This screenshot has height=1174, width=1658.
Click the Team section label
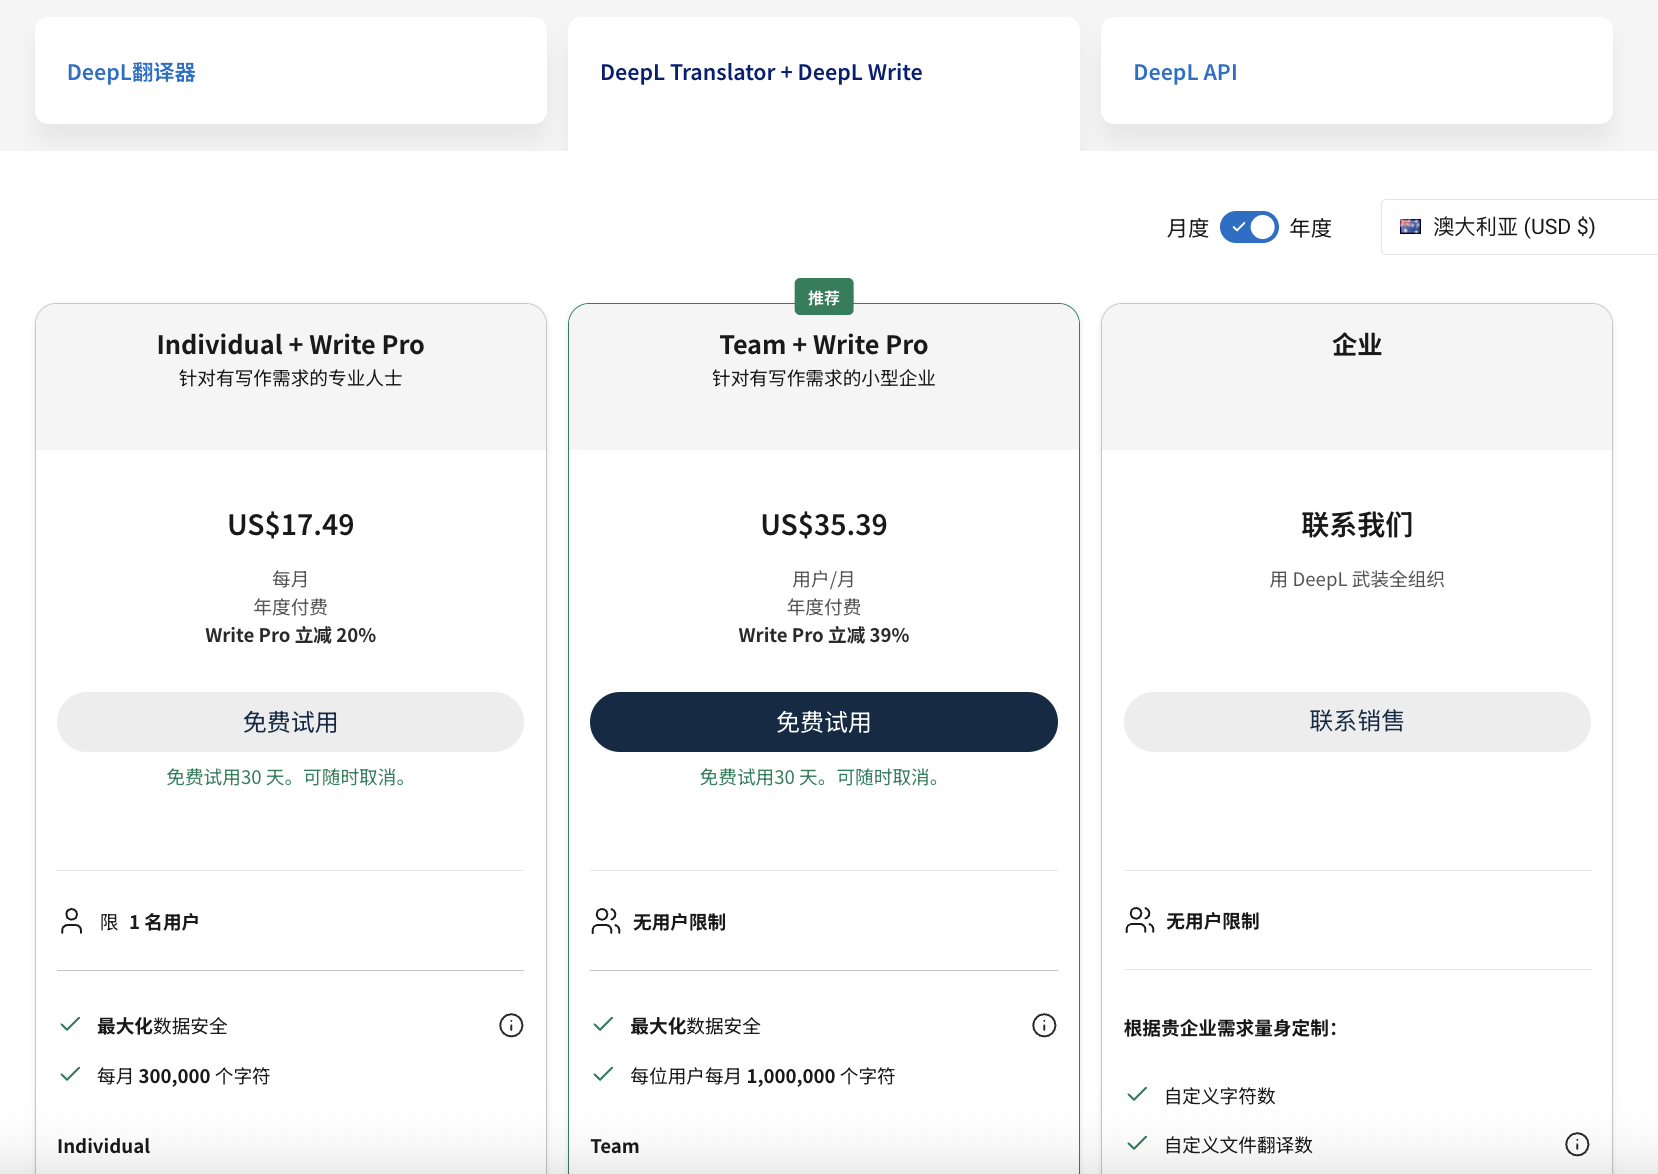click(615, 1146)
